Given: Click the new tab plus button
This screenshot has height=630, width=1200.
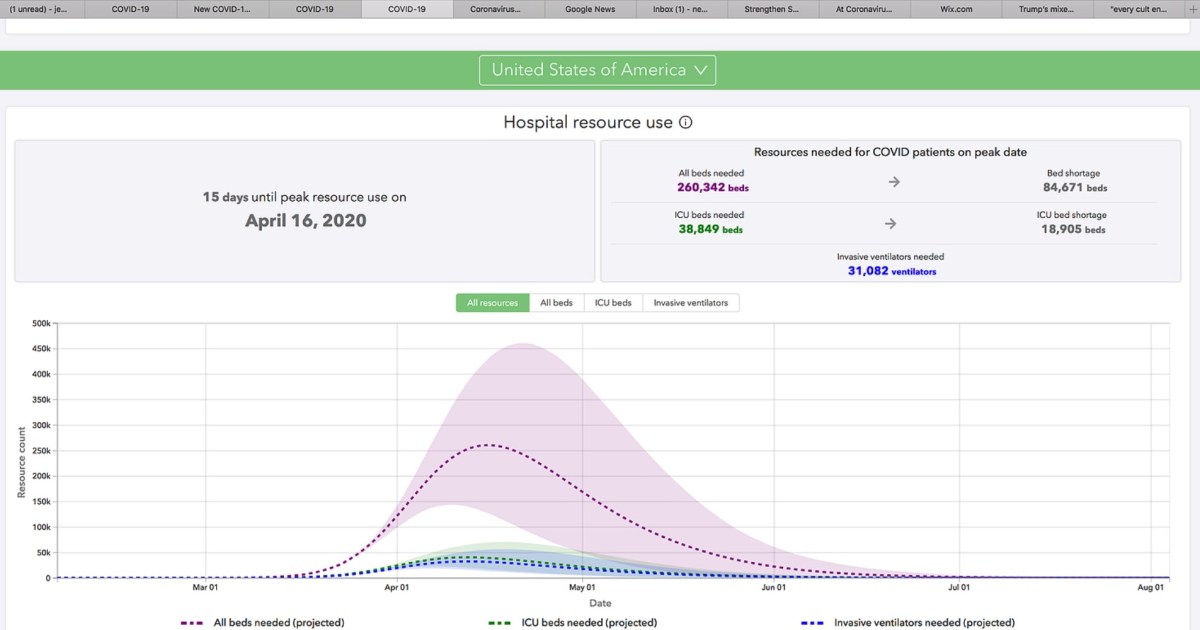Looking at the screenshot, I should click(x=1191, y=9).
